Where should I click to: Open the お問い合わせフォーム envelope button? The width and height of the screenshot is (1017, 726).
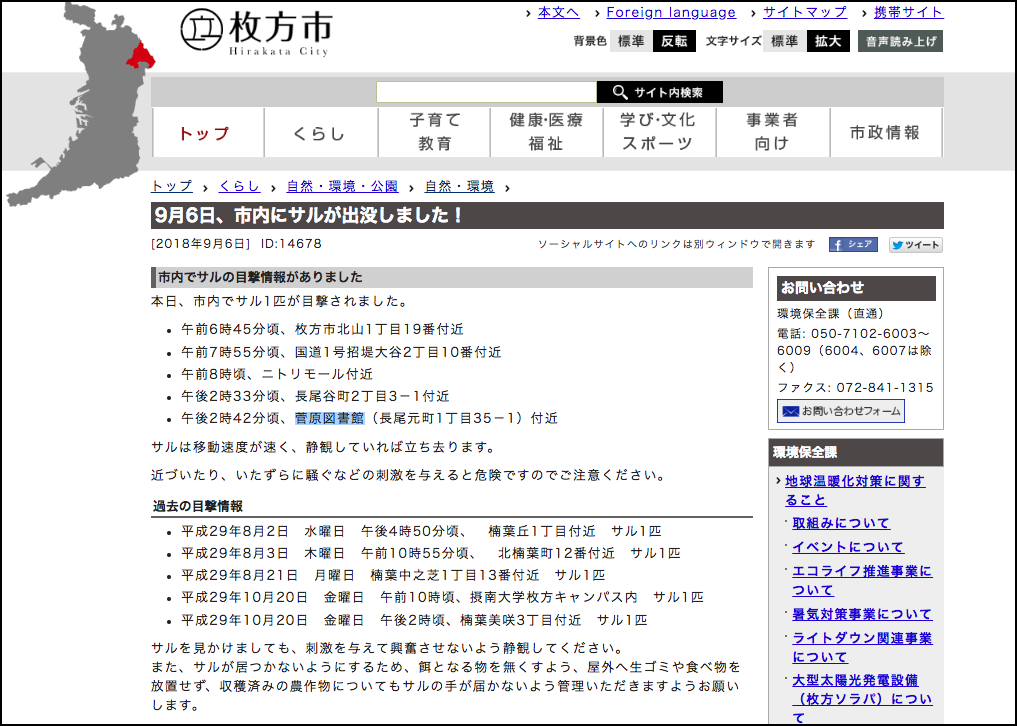click(x=840, y=411)
